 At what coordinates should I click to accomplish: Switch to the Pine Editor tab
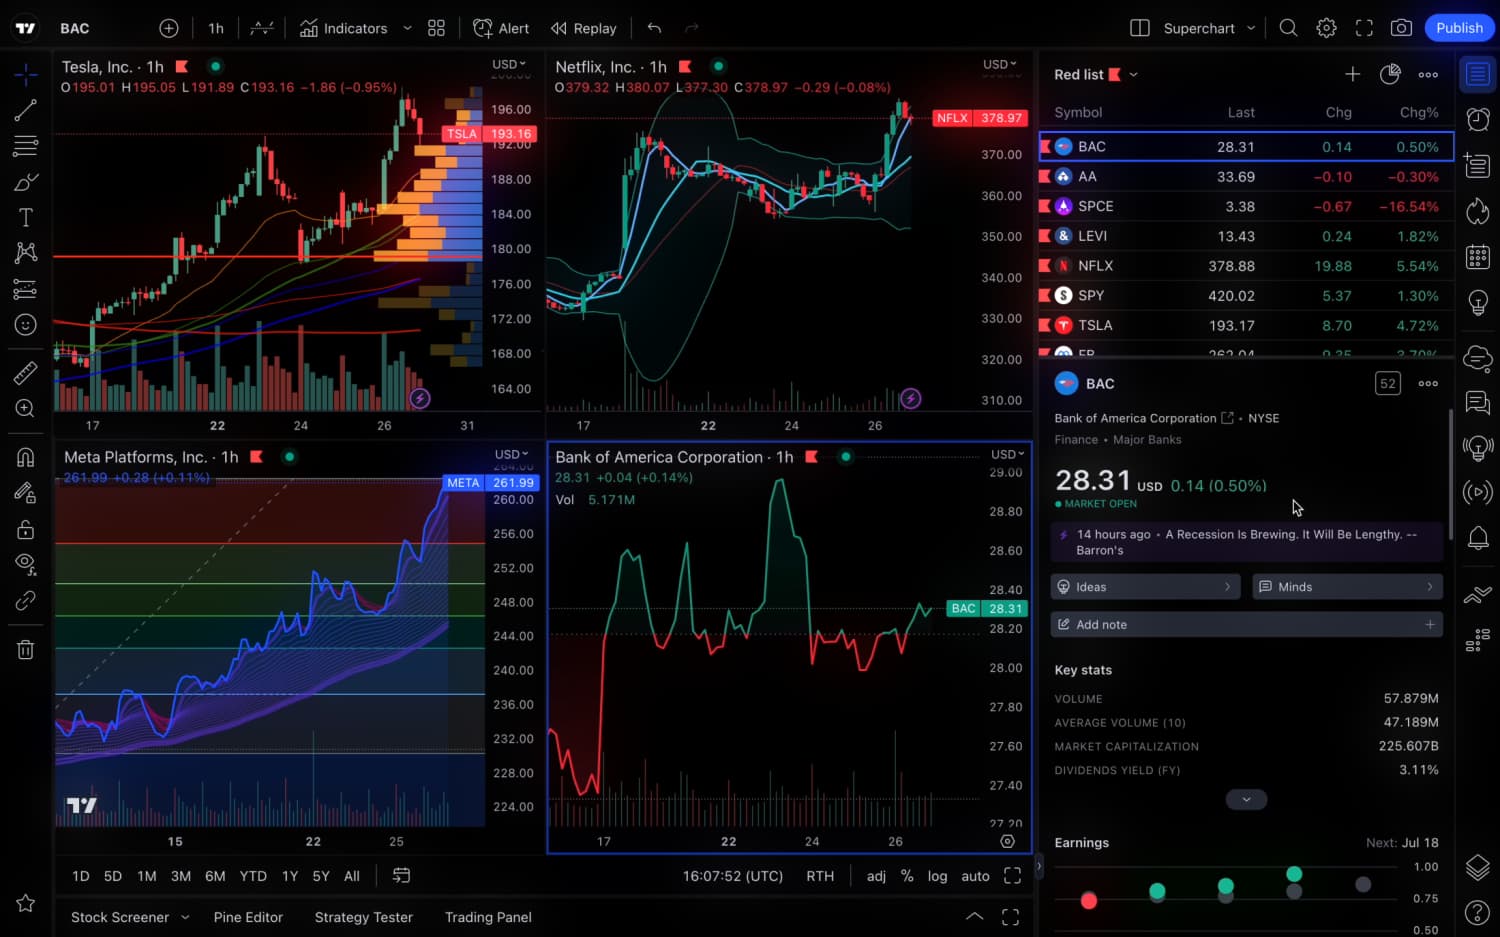point(248,916)
